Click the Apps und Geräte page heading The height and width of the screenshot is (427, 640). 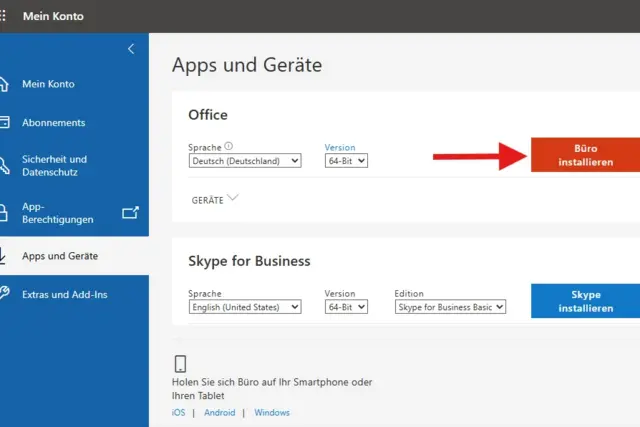click(x=247, y=65)
